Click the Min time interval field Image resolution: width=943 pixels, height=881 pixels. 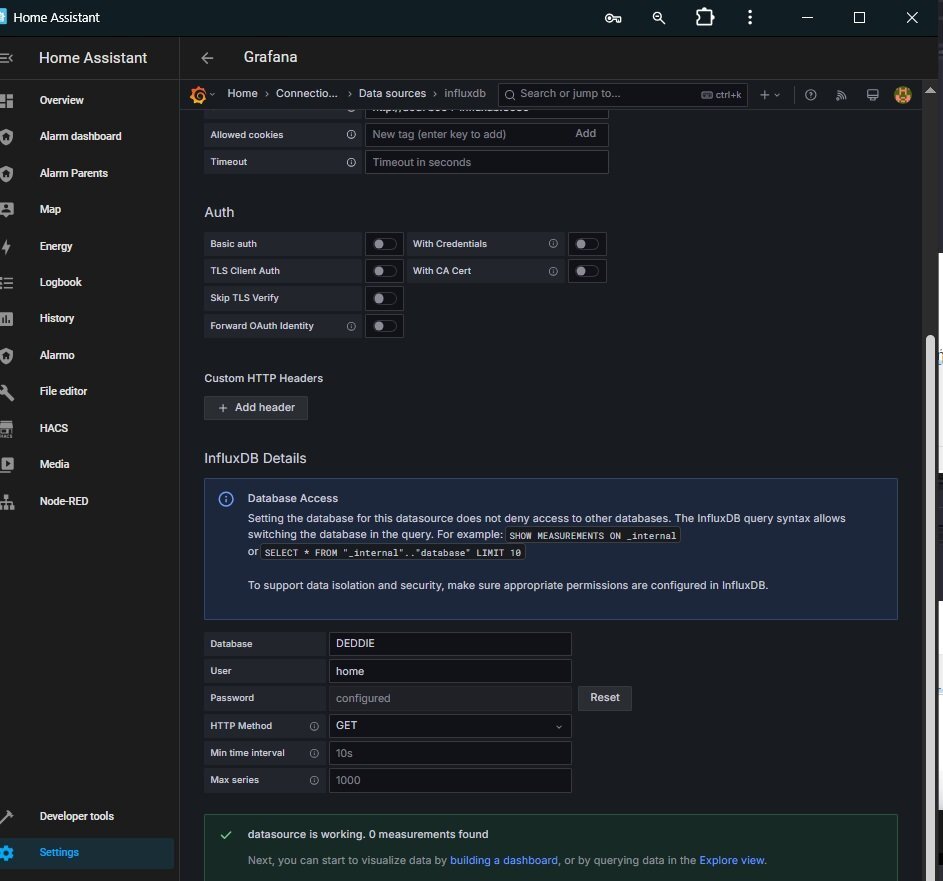click(450, 754)
